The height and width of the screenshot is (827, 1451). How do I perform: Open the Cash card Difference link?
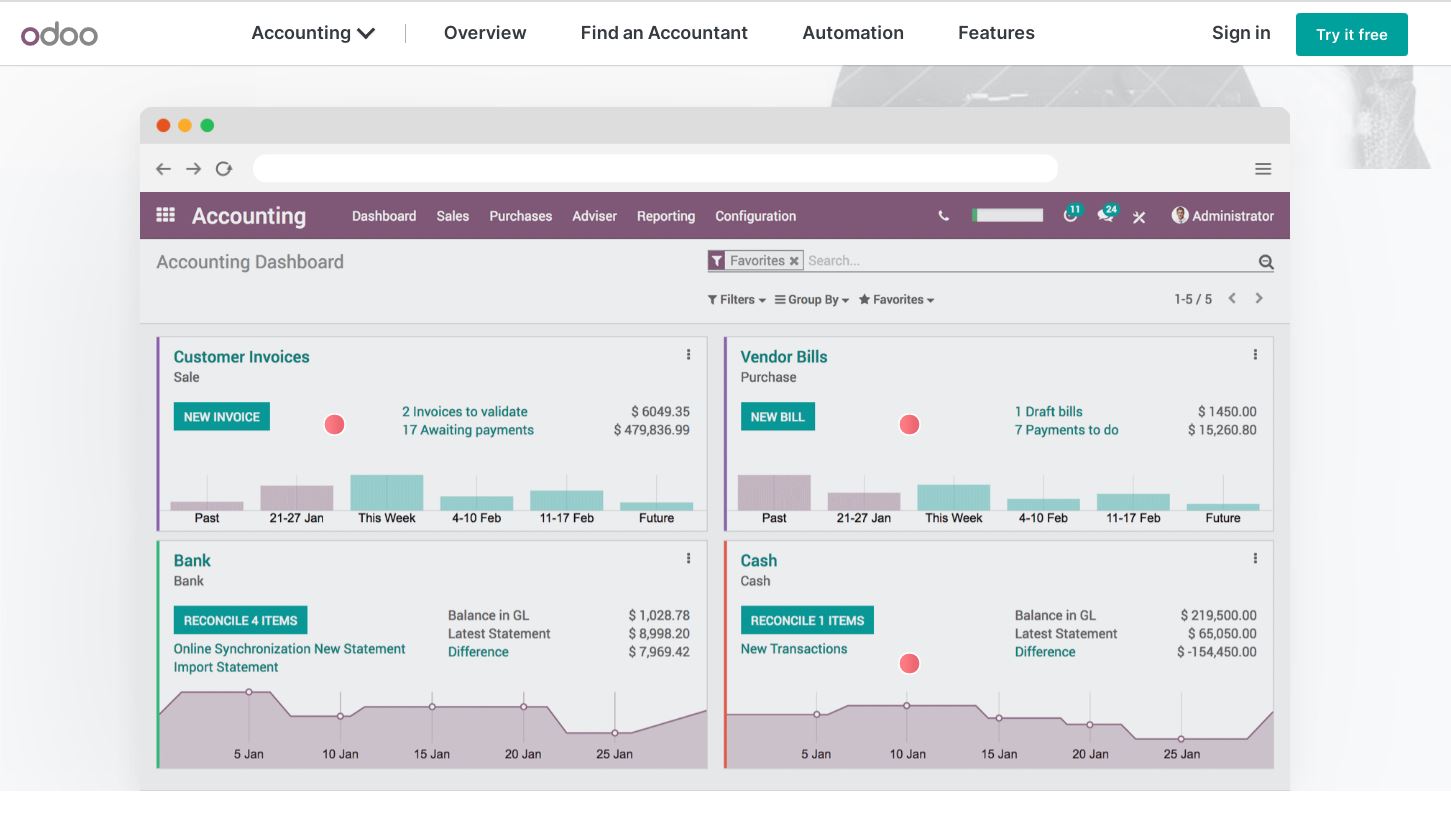coord(1045,652)
